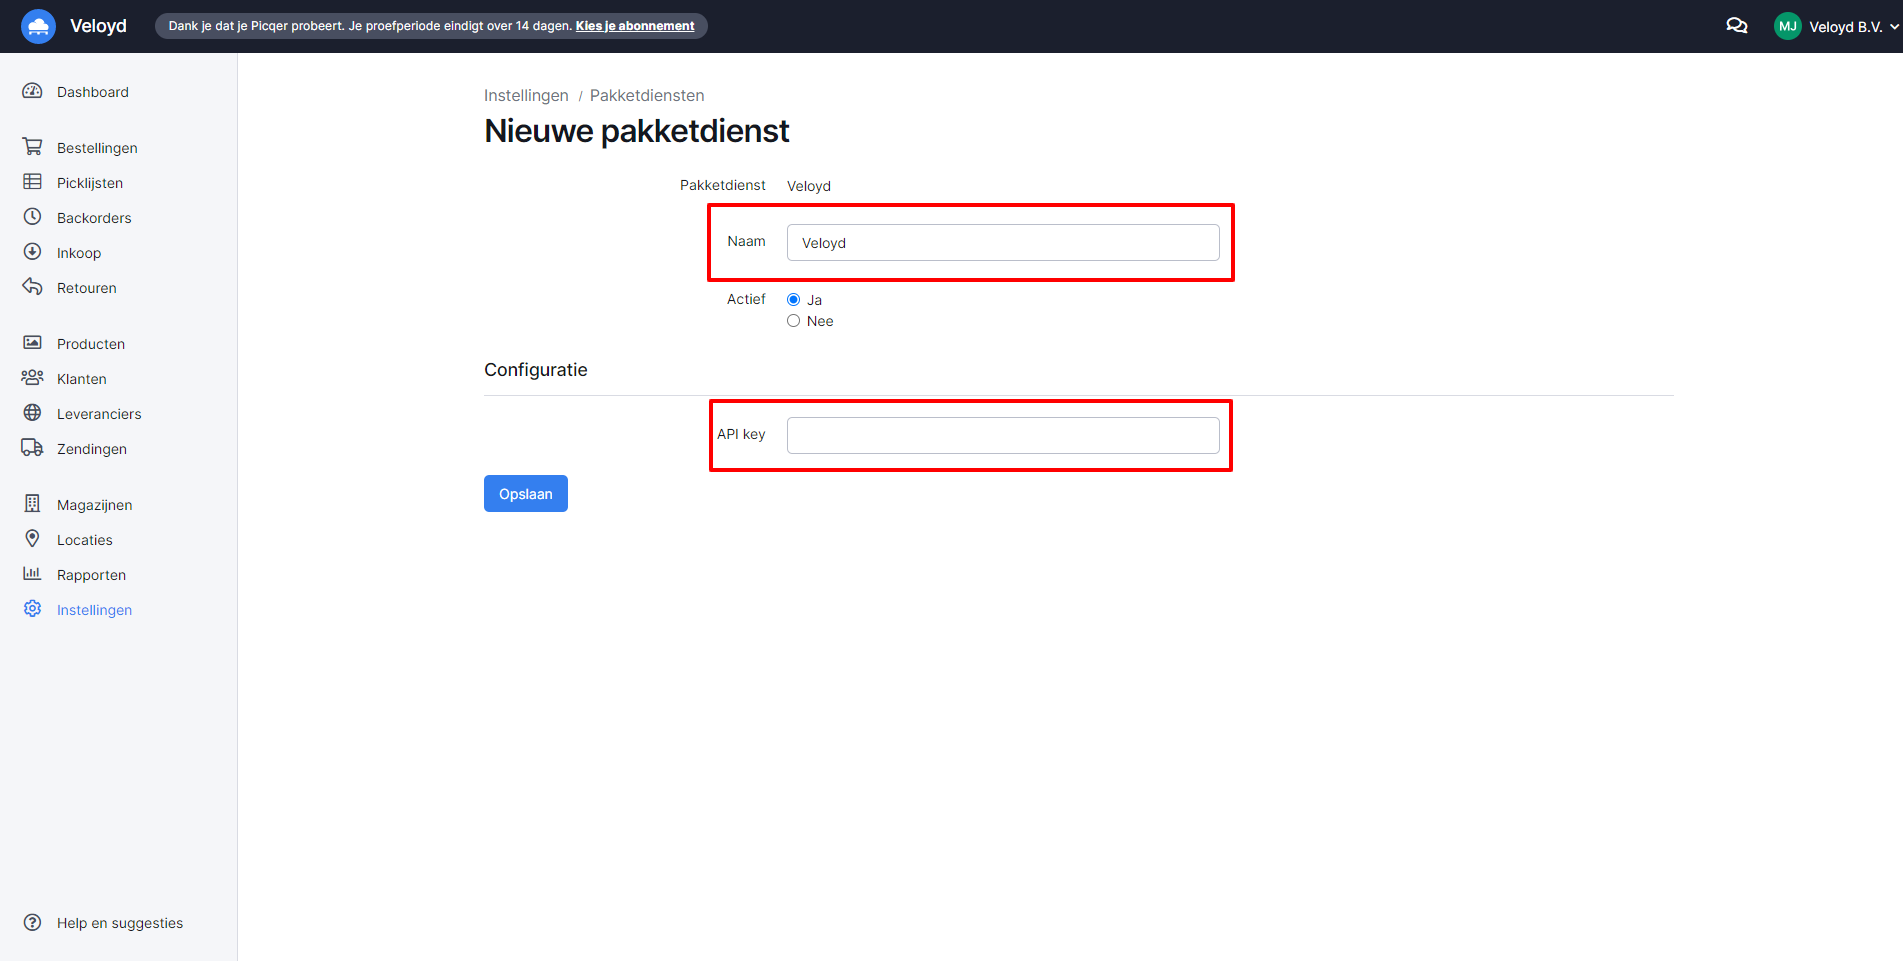Open Picklijsten menu item
Image resolution: width=1903 pixels, height=961 pixels.
[90, 183]
